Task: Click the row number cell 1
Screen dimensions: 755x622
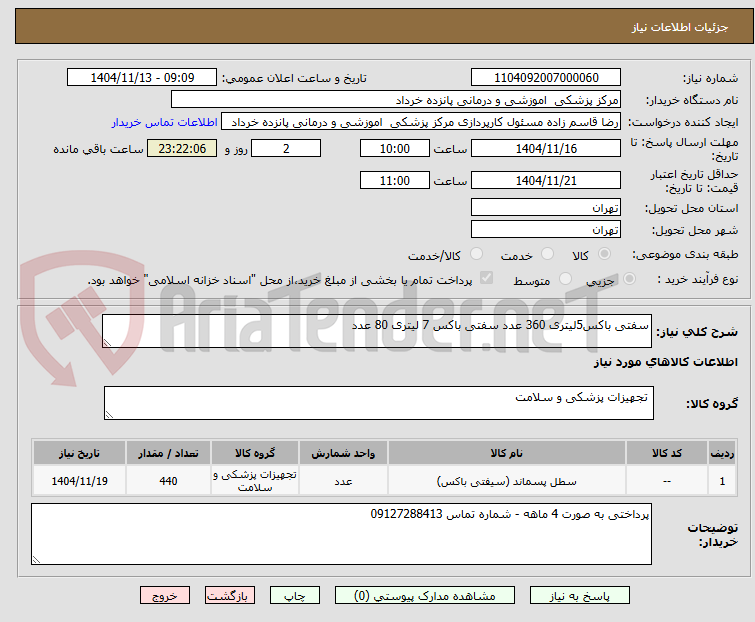Action: pos(722,481)
